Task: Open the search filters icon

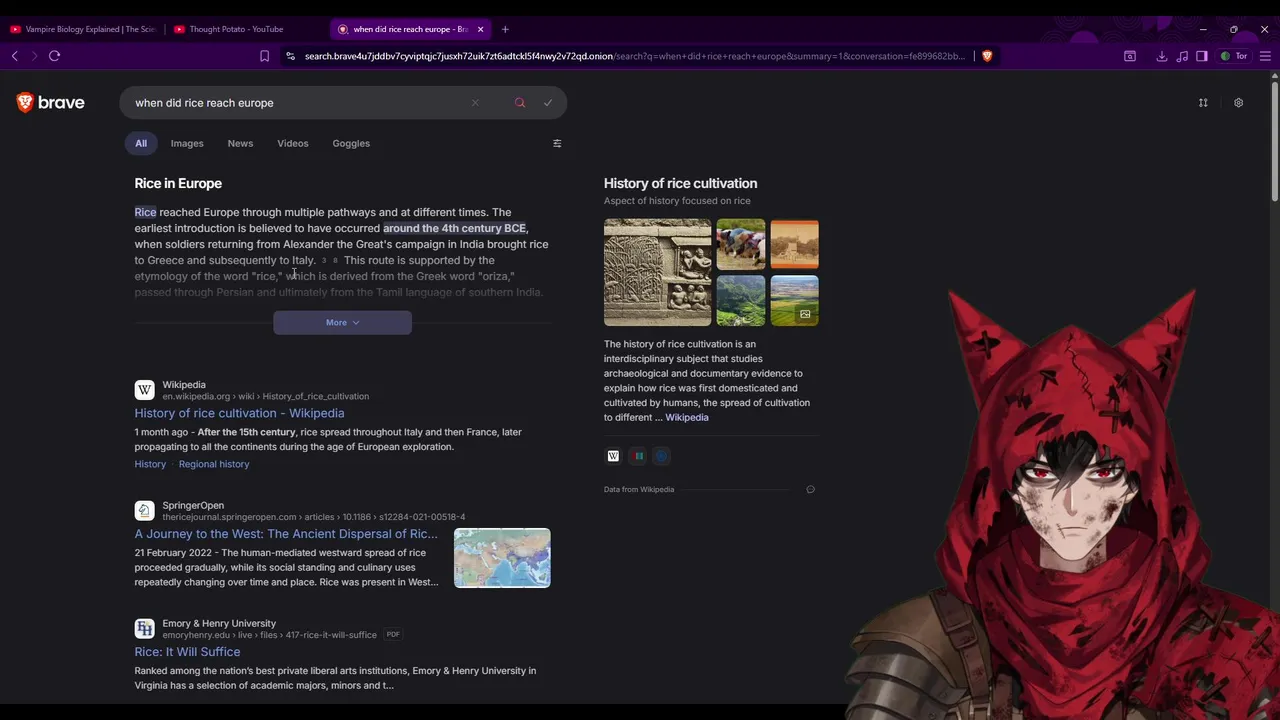Action: [x=557, y=143]
